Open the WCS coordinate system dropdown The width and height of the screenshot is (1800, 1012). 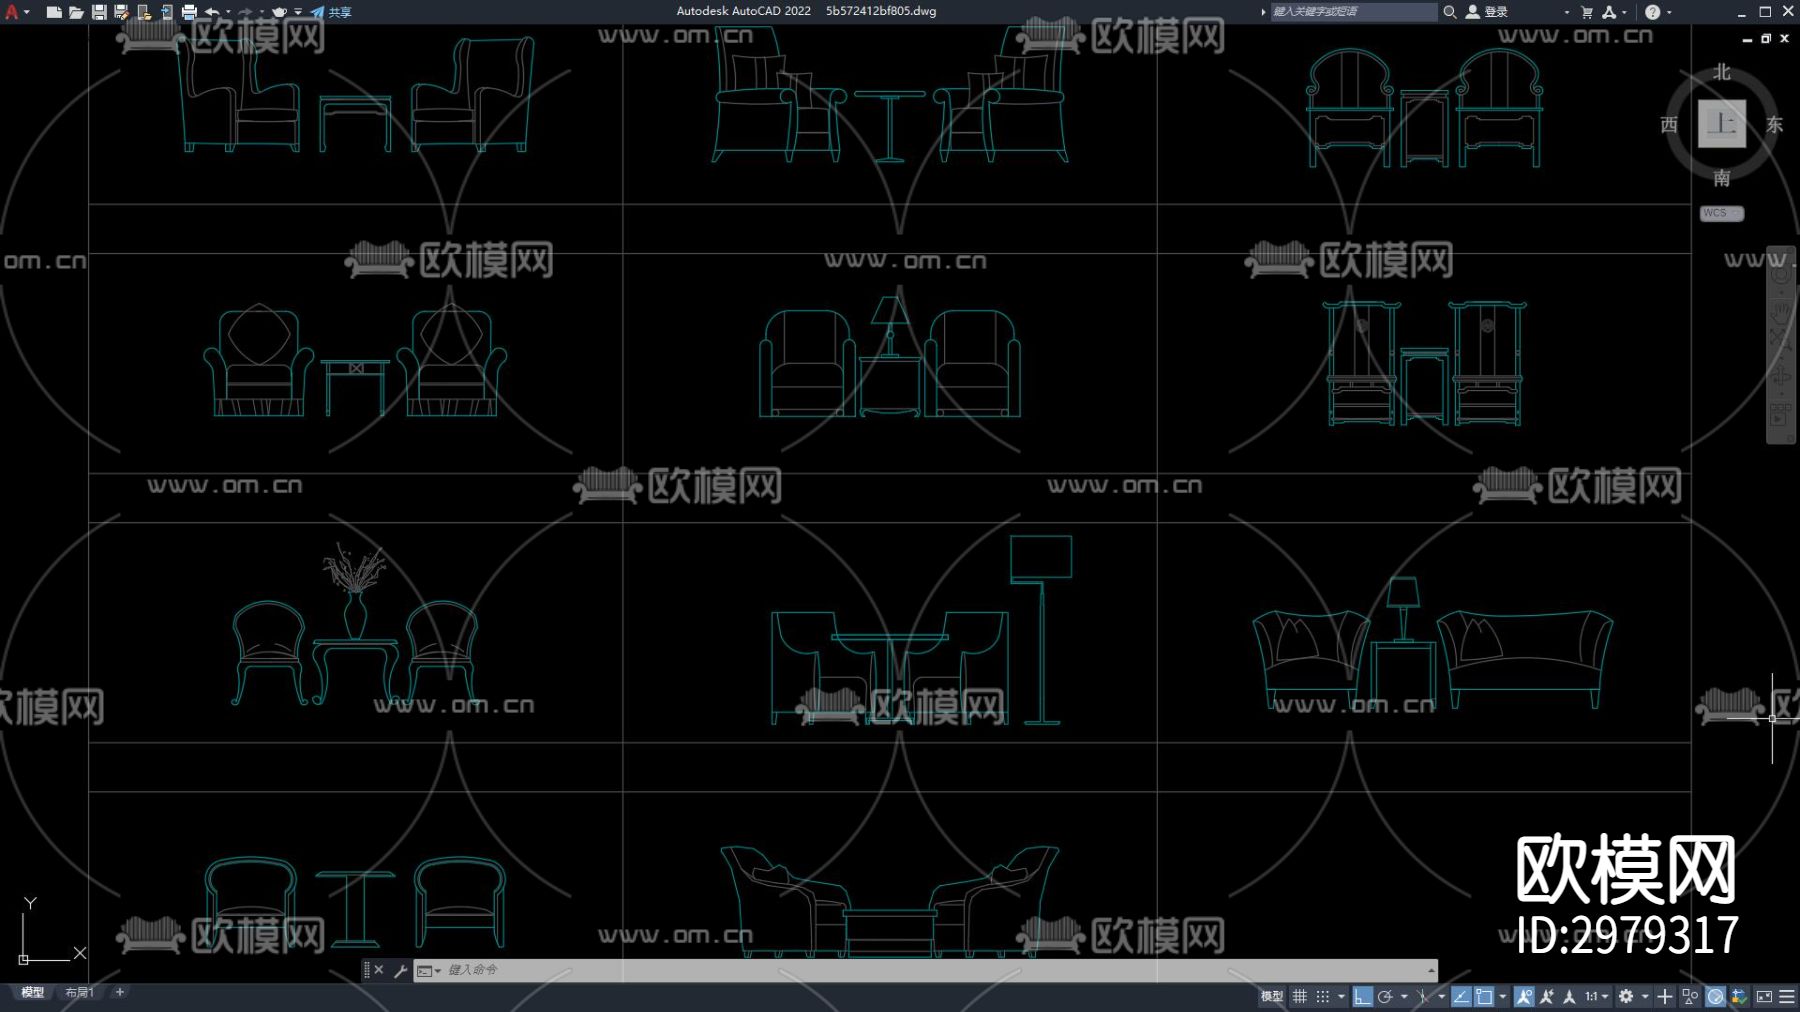click(x=1722, y=213)
